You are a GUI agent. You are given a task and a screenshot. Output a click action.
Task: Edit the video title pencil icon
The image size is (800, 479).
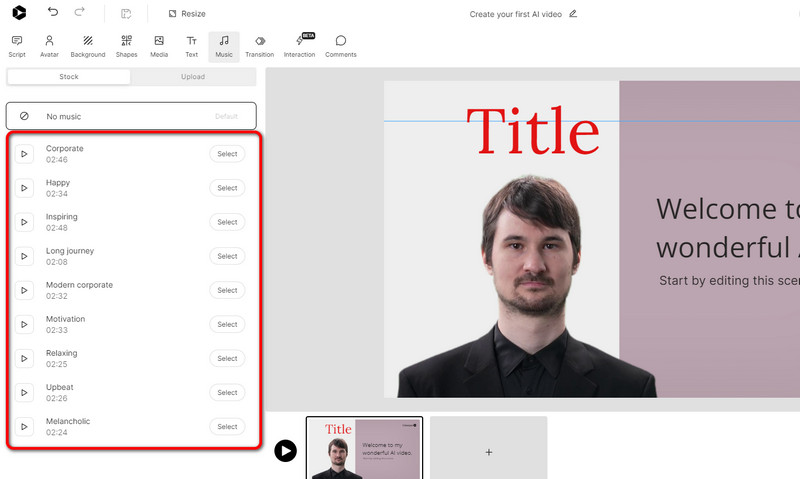click(573, 14)
